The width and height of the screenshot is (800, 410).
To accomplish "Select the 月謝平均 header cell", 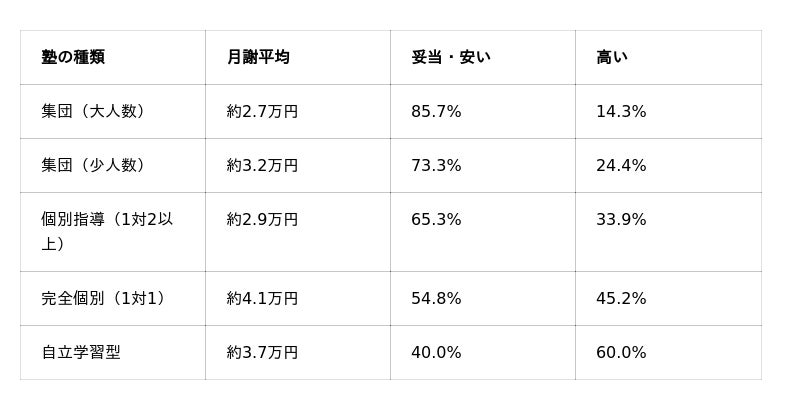I will click(x=258, y=57).
